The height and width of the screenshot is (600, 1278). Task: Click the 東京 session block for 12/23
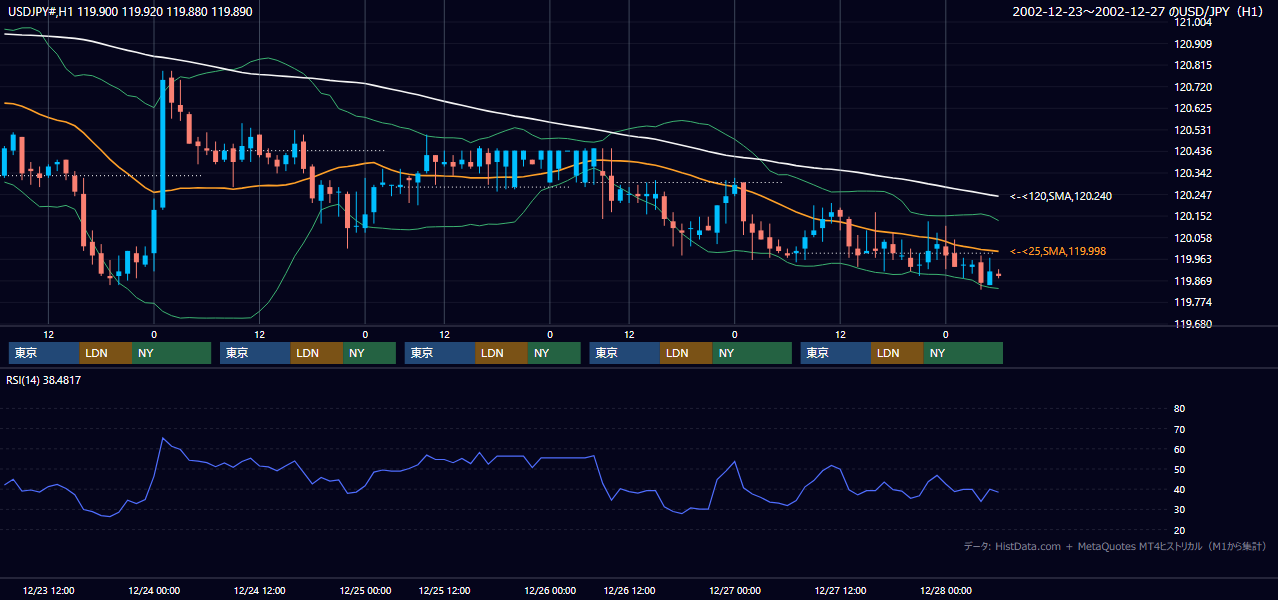point(44,353)
